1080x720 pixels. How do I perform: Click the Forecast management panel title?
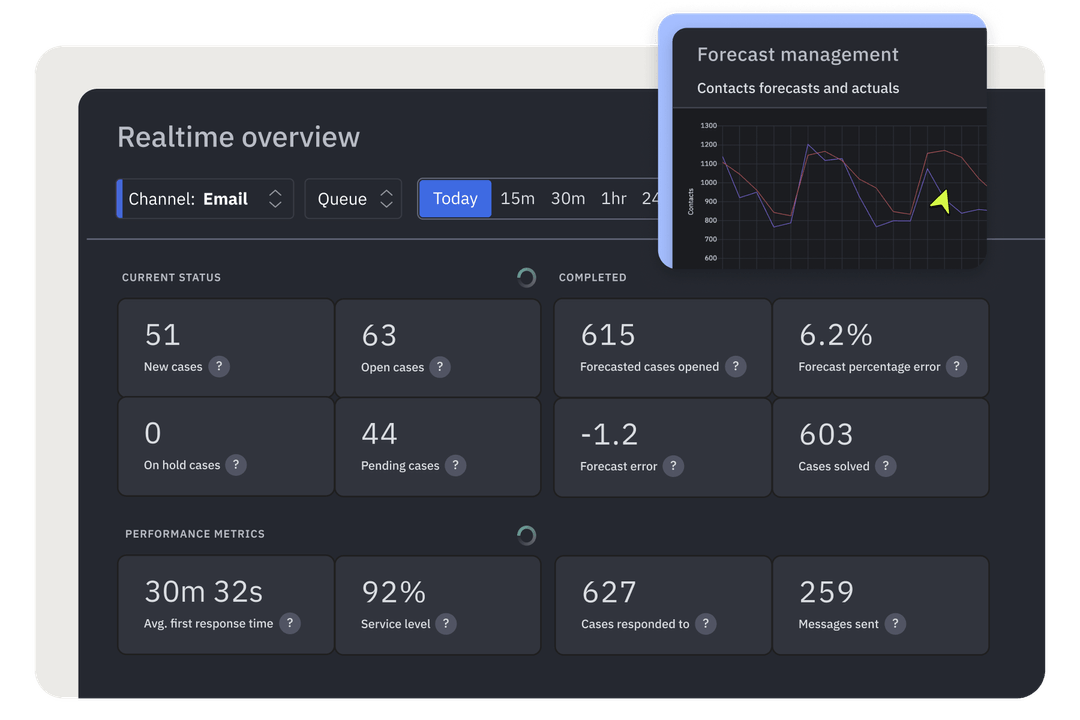point(797,54)
